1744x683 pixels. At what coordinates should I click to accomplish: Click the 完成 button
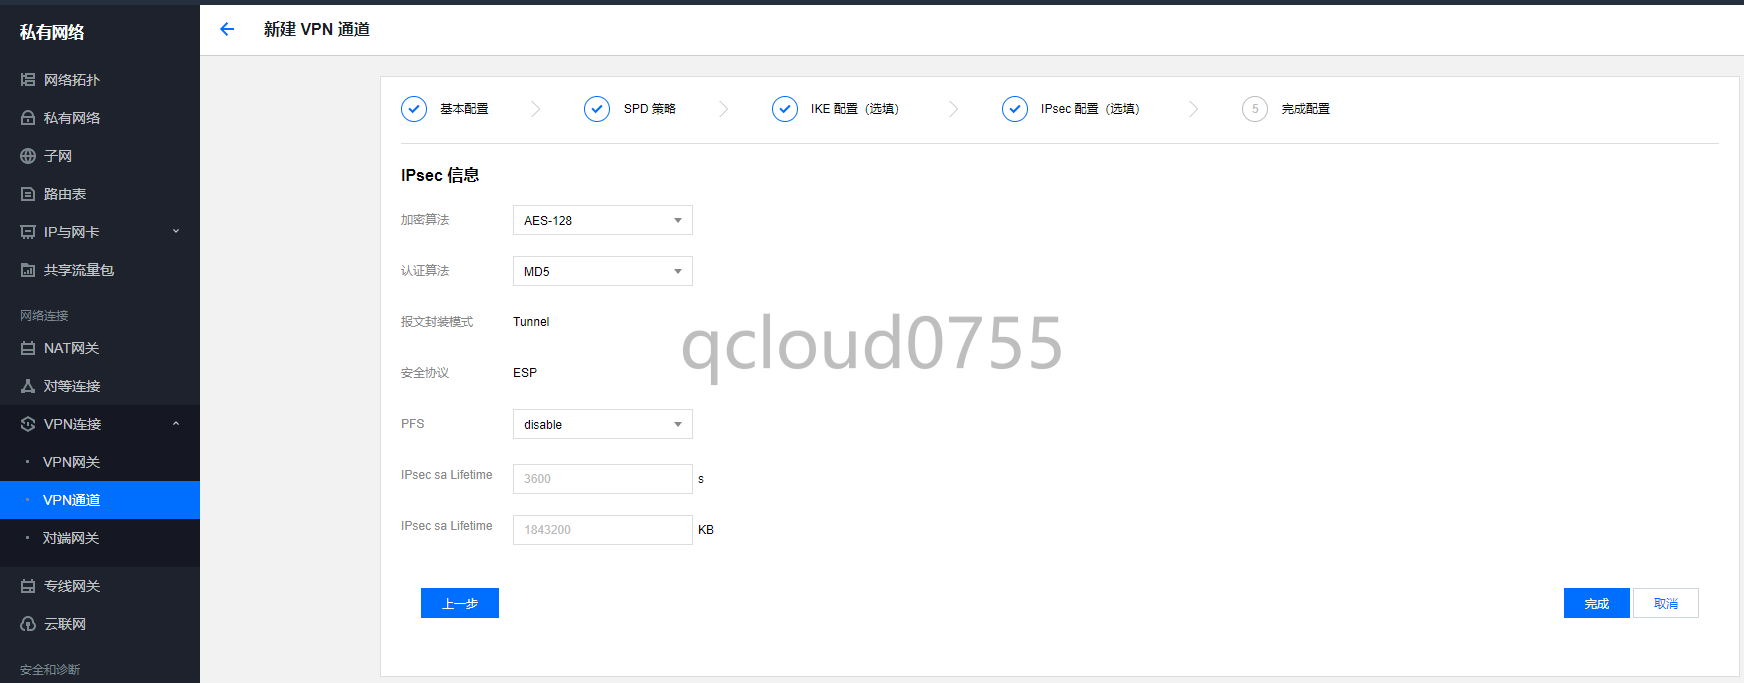pos(1596,603)
